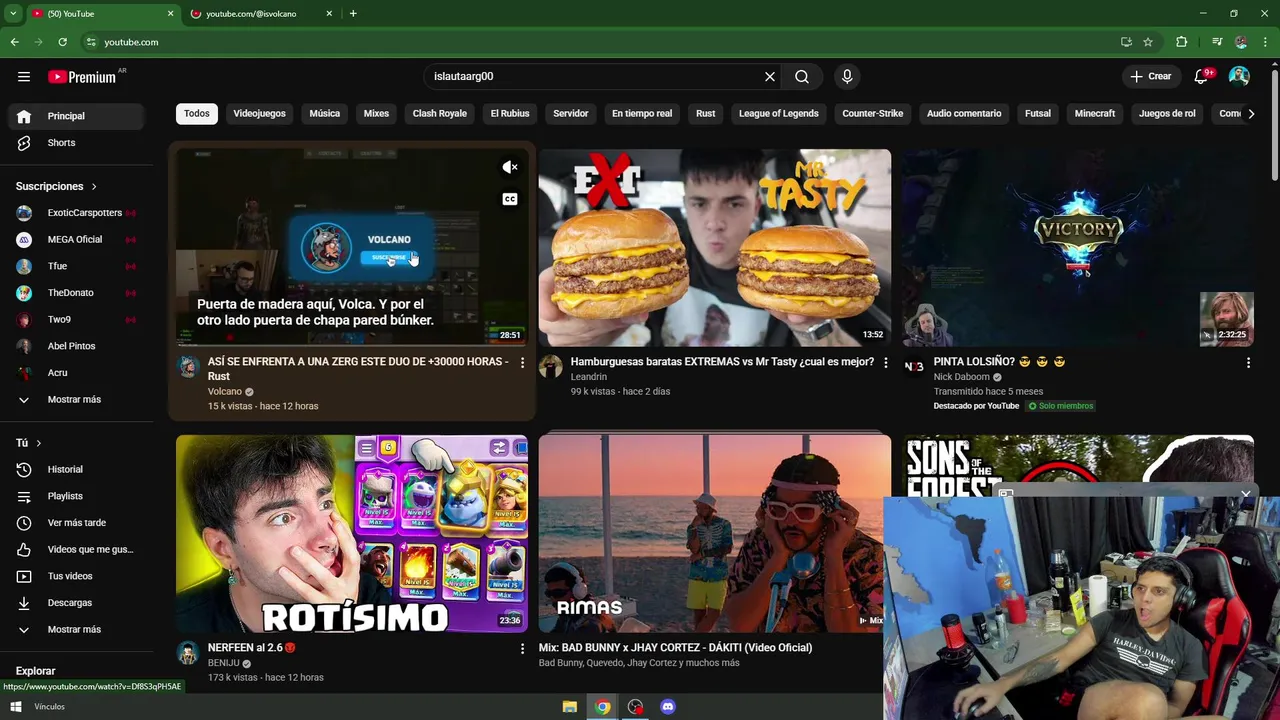Screen dimensions: 1280x720
Task: Select the Música filter chip
Action: (x=324, y=113)
